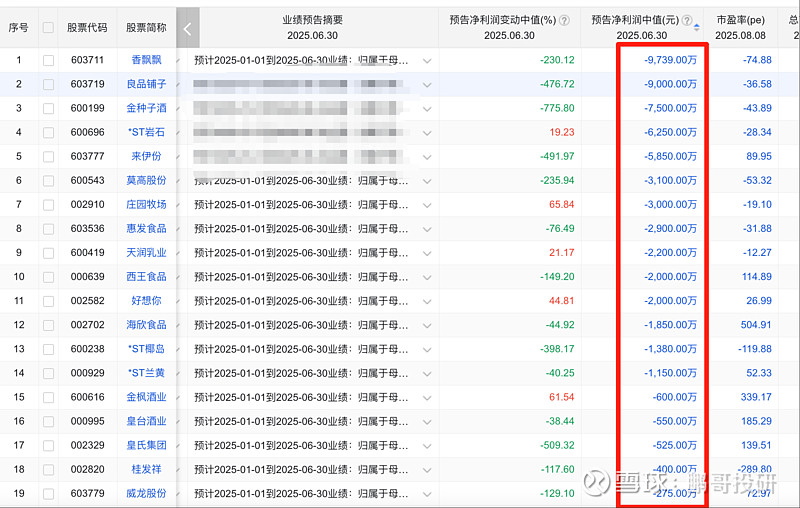Click the row number 15
The width and height of the screenshot is (800, 508).
pyautogui.click(x=19, y=397)
